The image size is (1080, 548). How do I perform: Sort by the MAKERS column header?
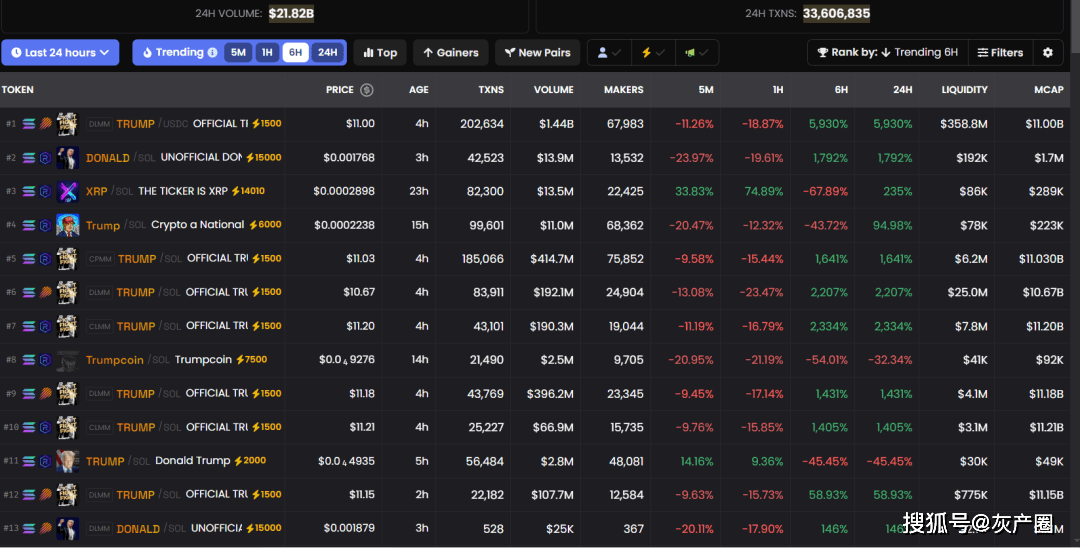(623, 90)
